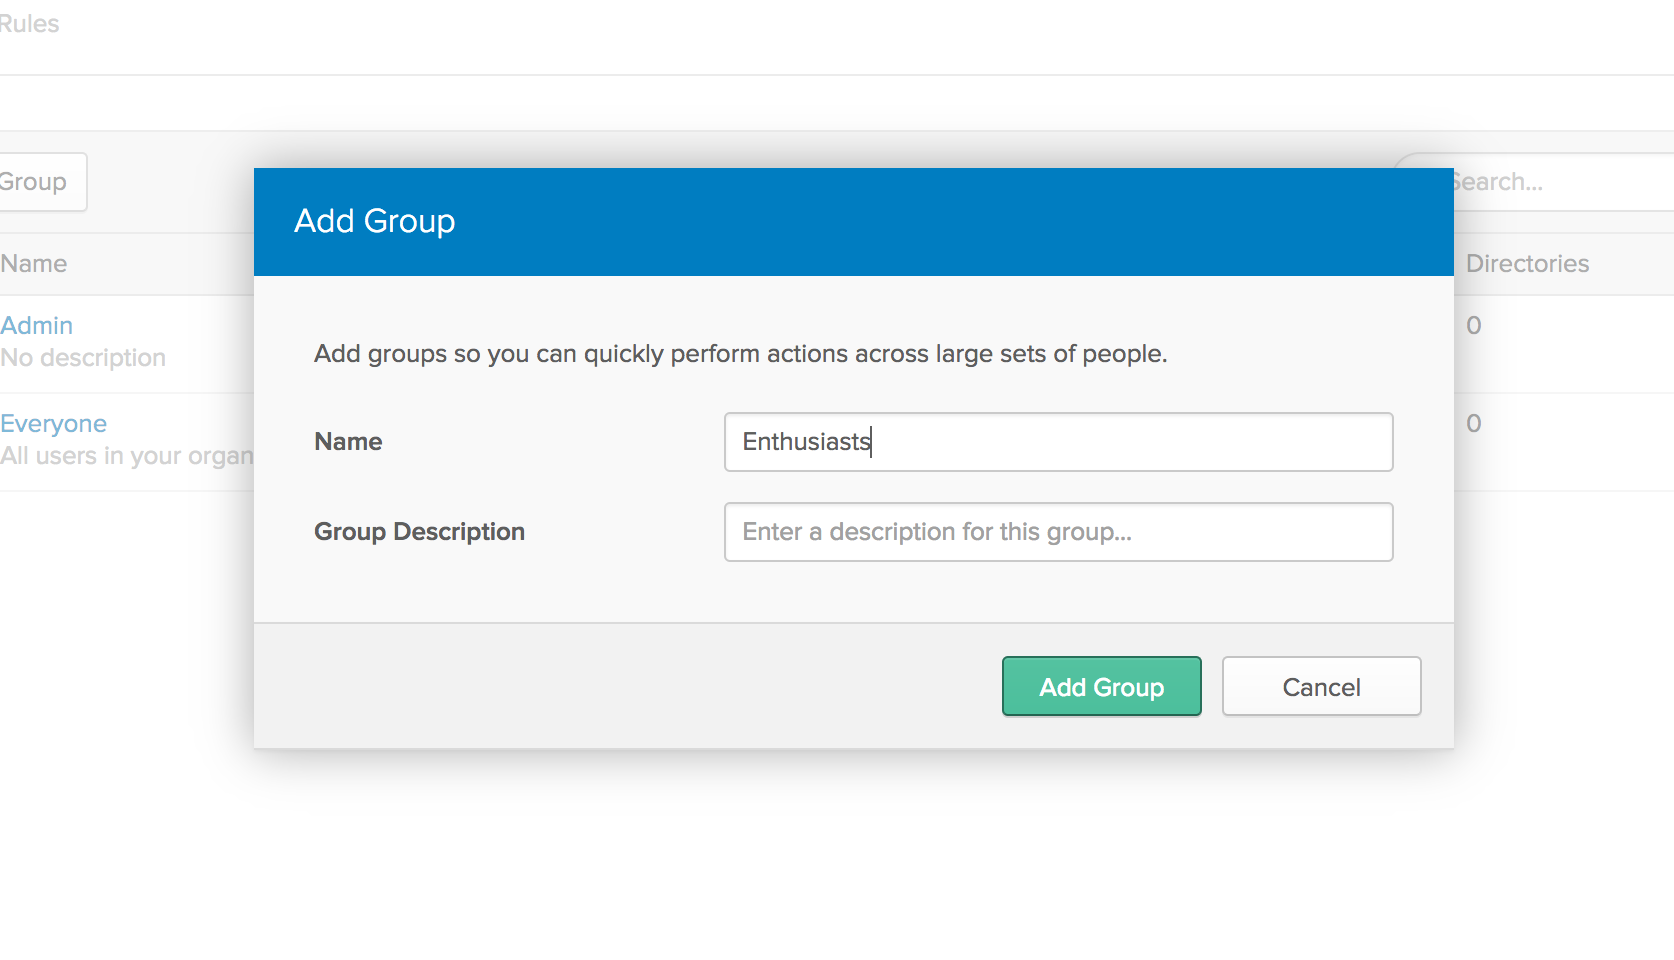Open the Admin group link
This screenshot has width=1674, height=960.
click(x=37, y=325)
